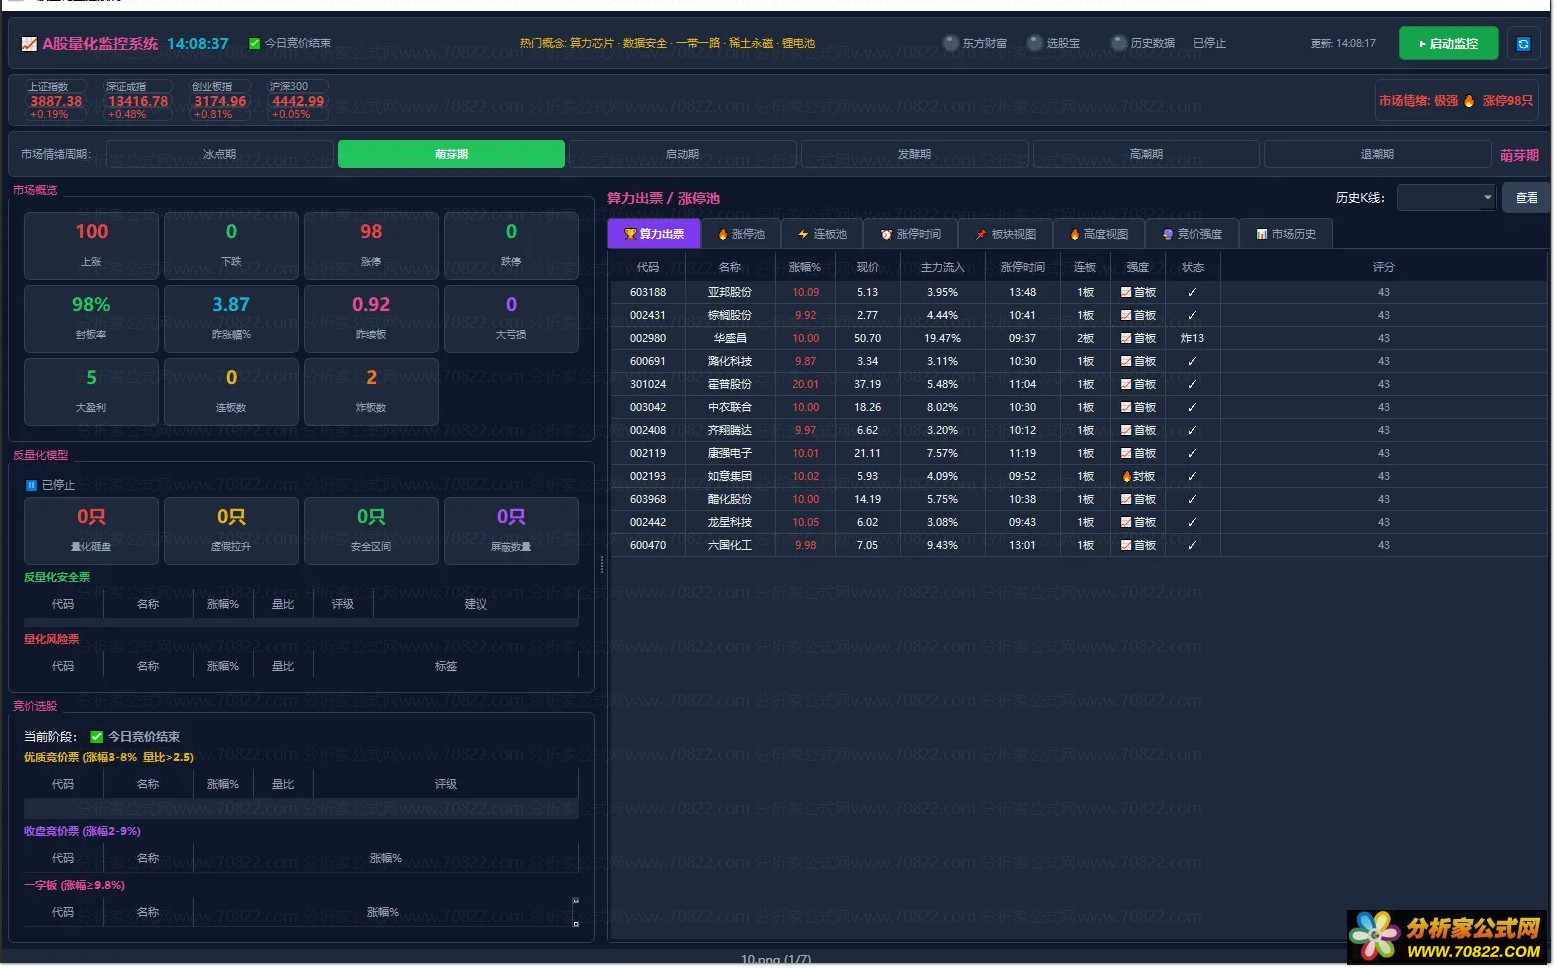This screenshot has height=968, width=1557.
Task: Choose the 历史数据 radio option
Action: tap(1119, 43)
